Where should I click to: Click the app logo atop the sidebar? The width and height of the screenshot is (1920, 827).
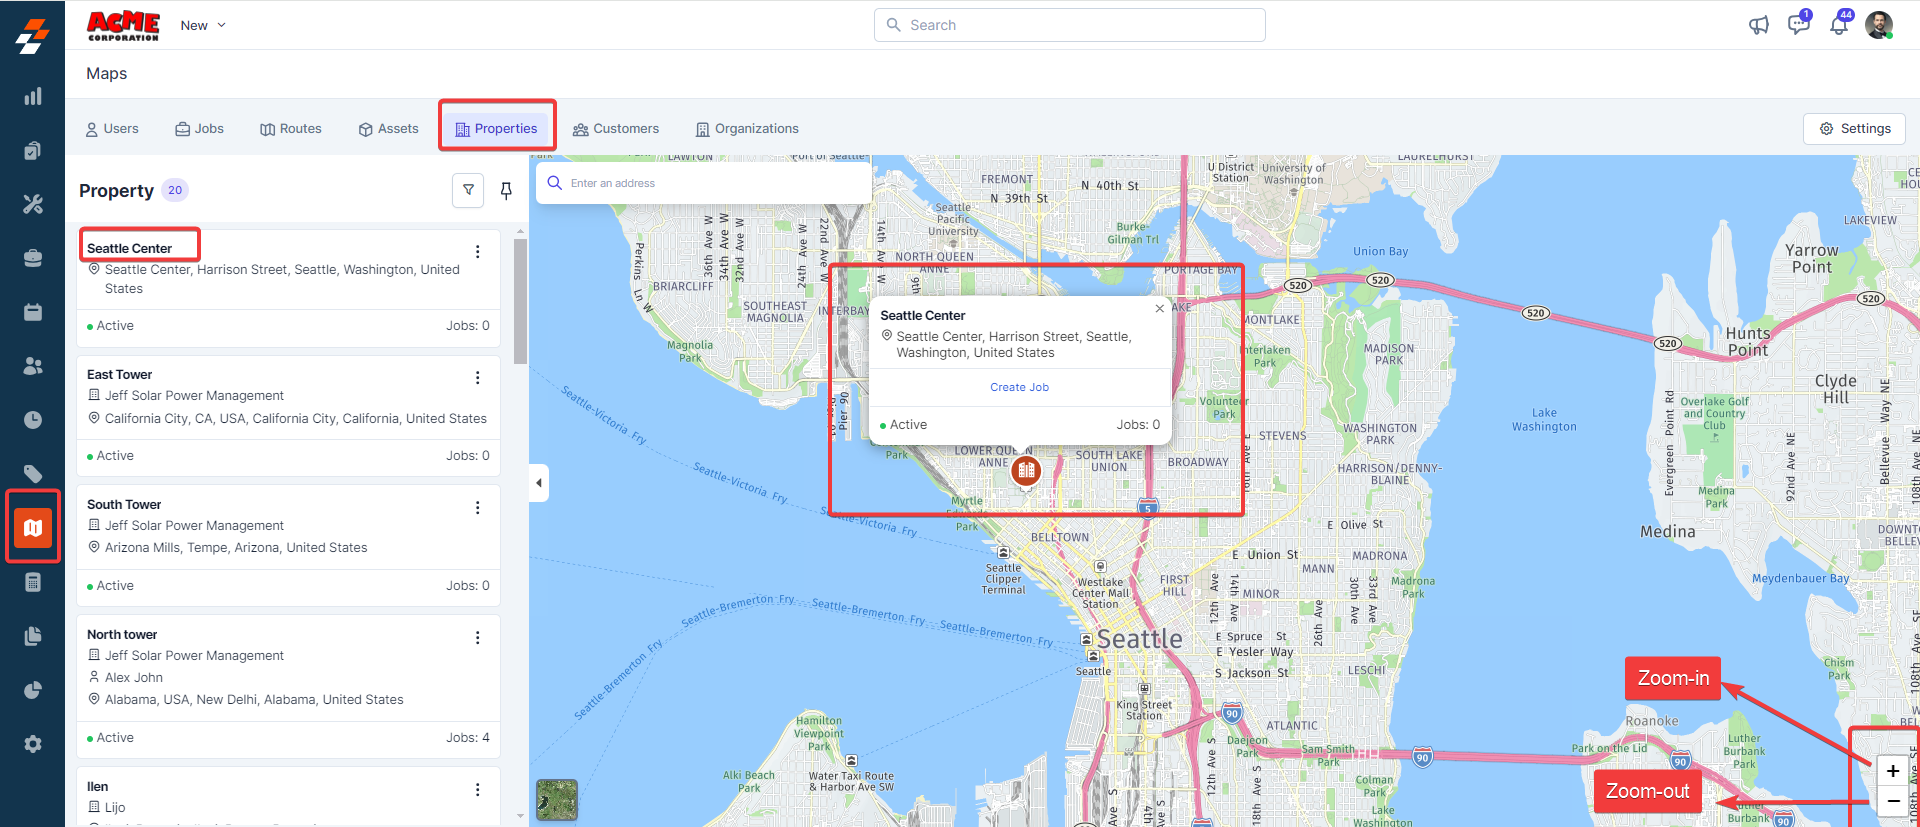click(x=33, y=36)
